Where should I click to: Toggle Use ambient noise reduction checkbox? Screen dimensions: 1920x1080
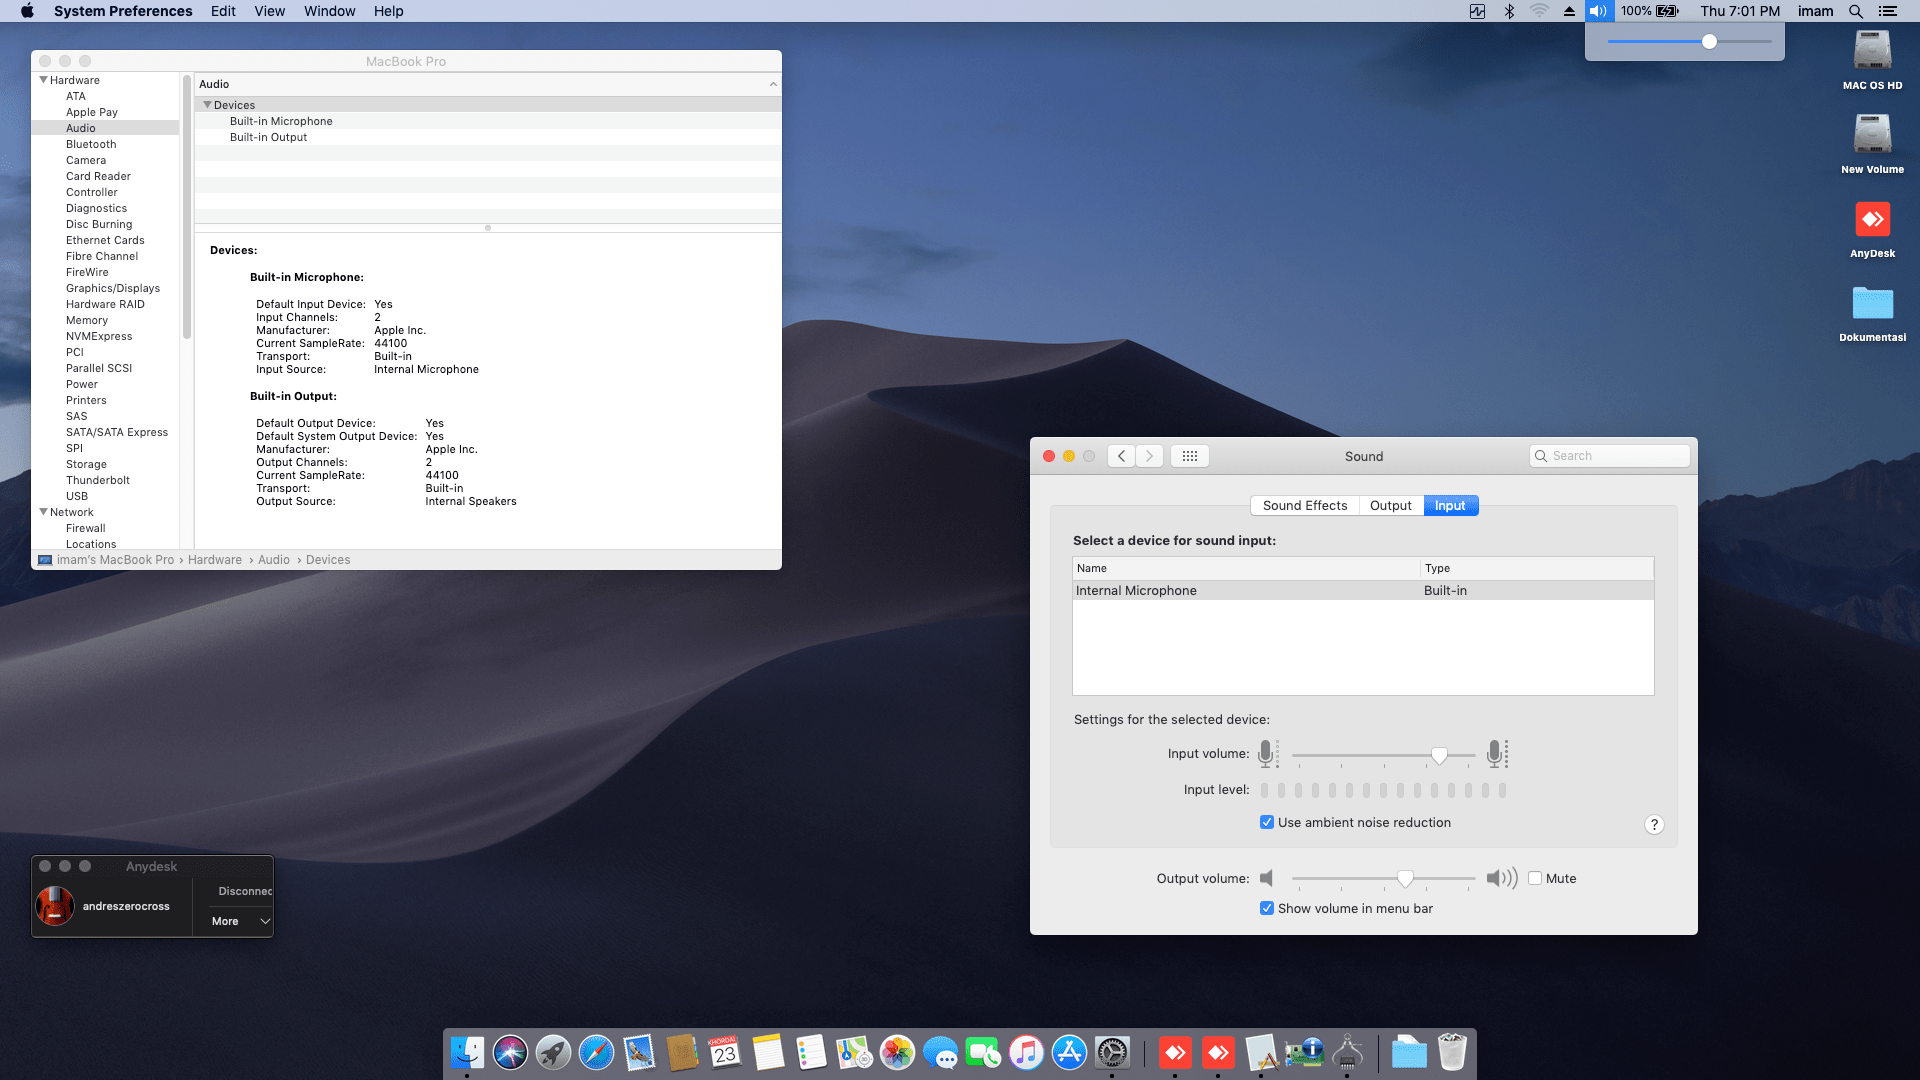coord(1267,822)
